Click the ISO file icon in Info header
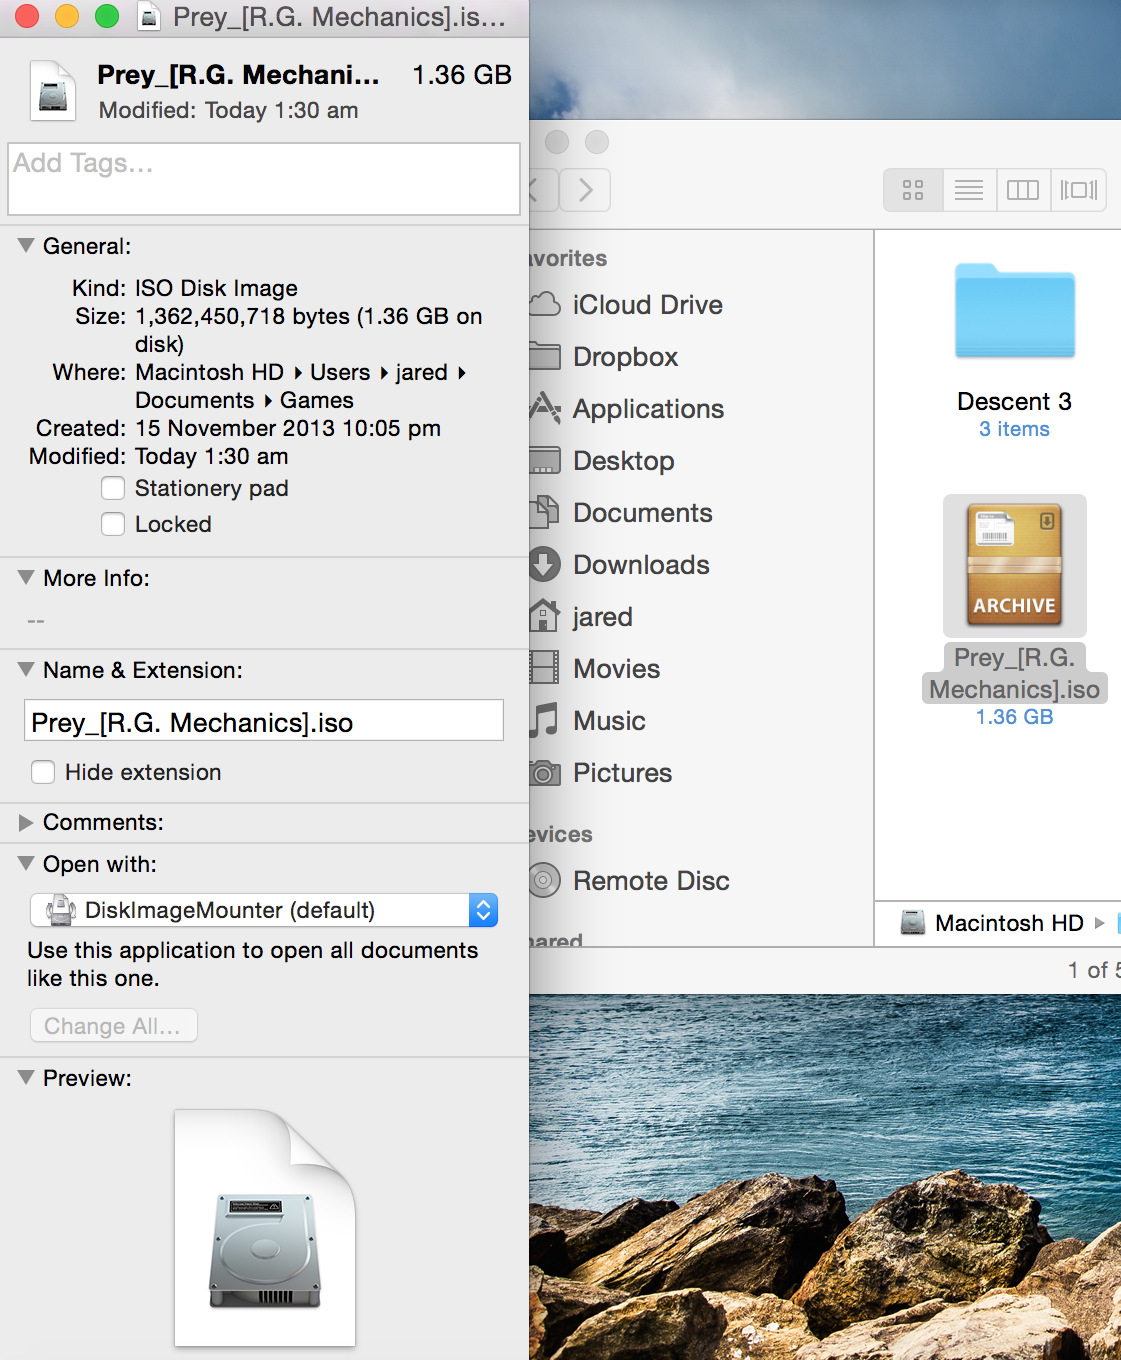 tap(53, 91)
